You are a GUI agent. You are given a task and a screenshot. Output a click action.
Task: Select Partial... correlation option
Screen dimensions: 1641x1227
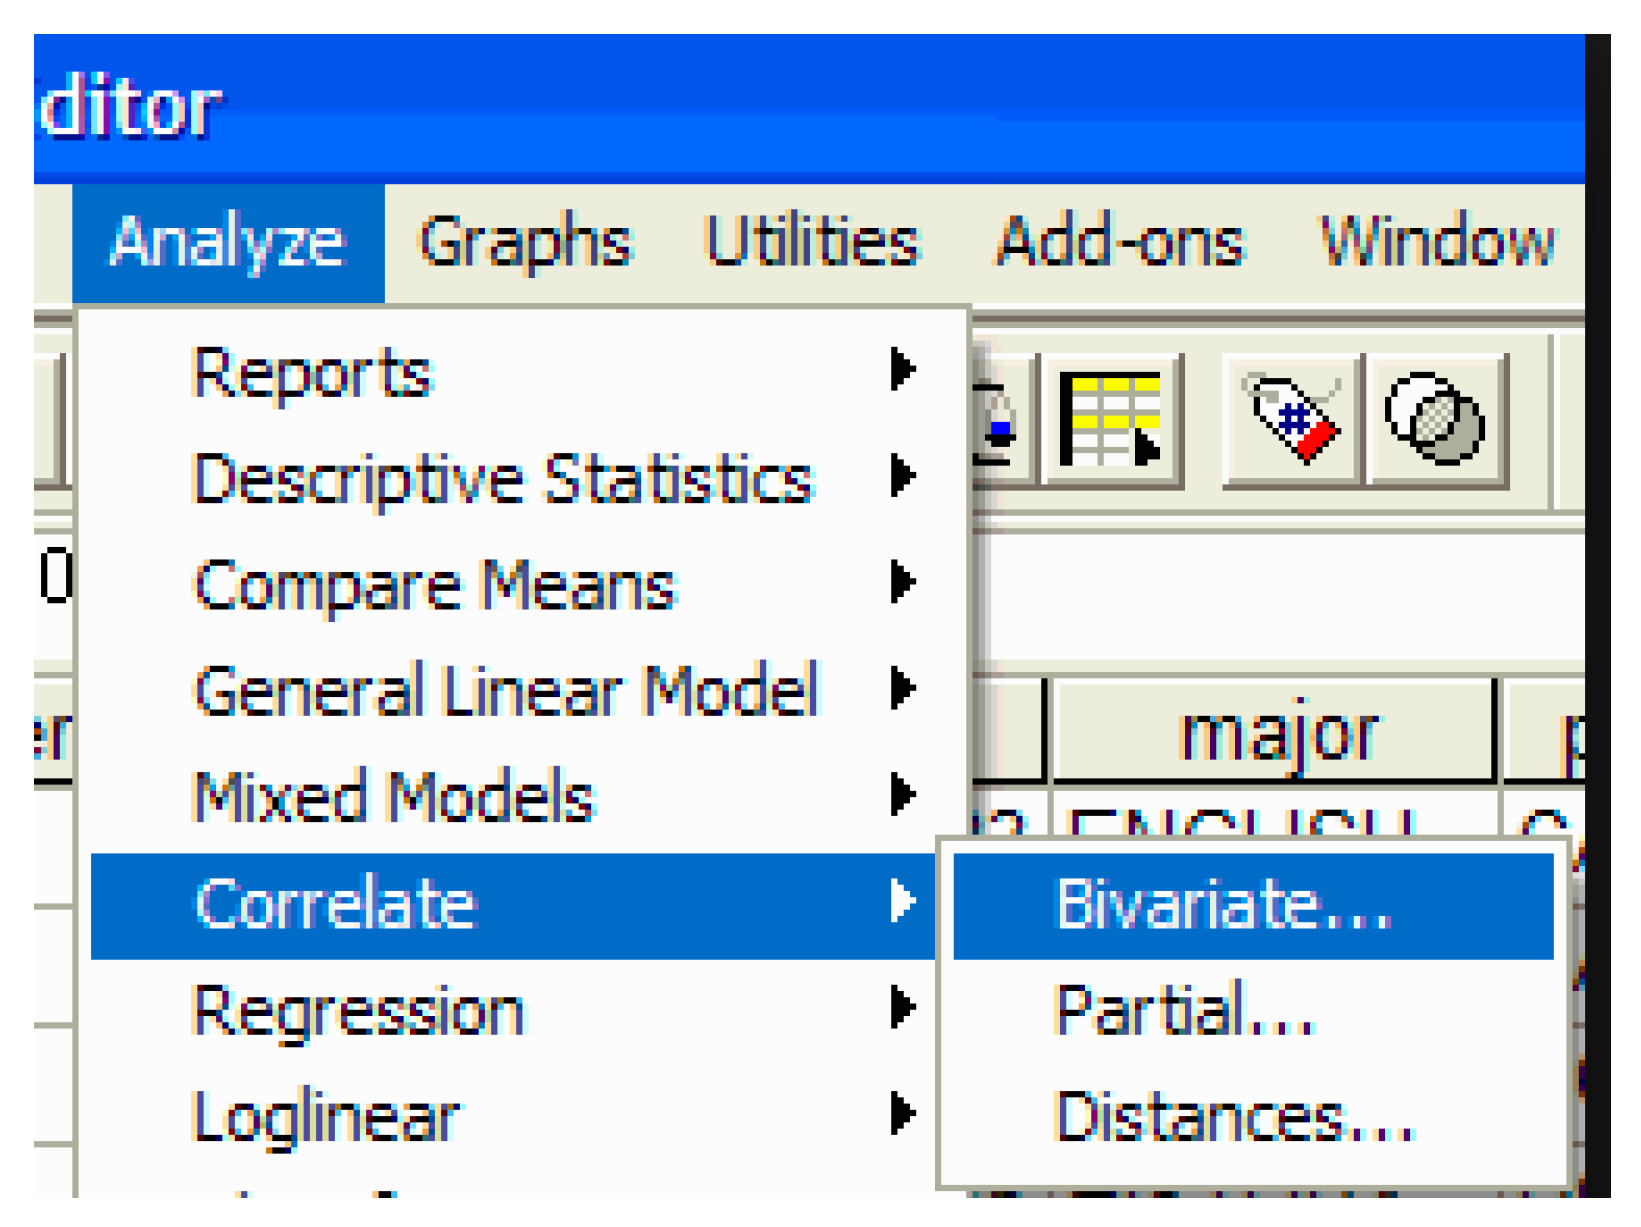[1183, 1011]
